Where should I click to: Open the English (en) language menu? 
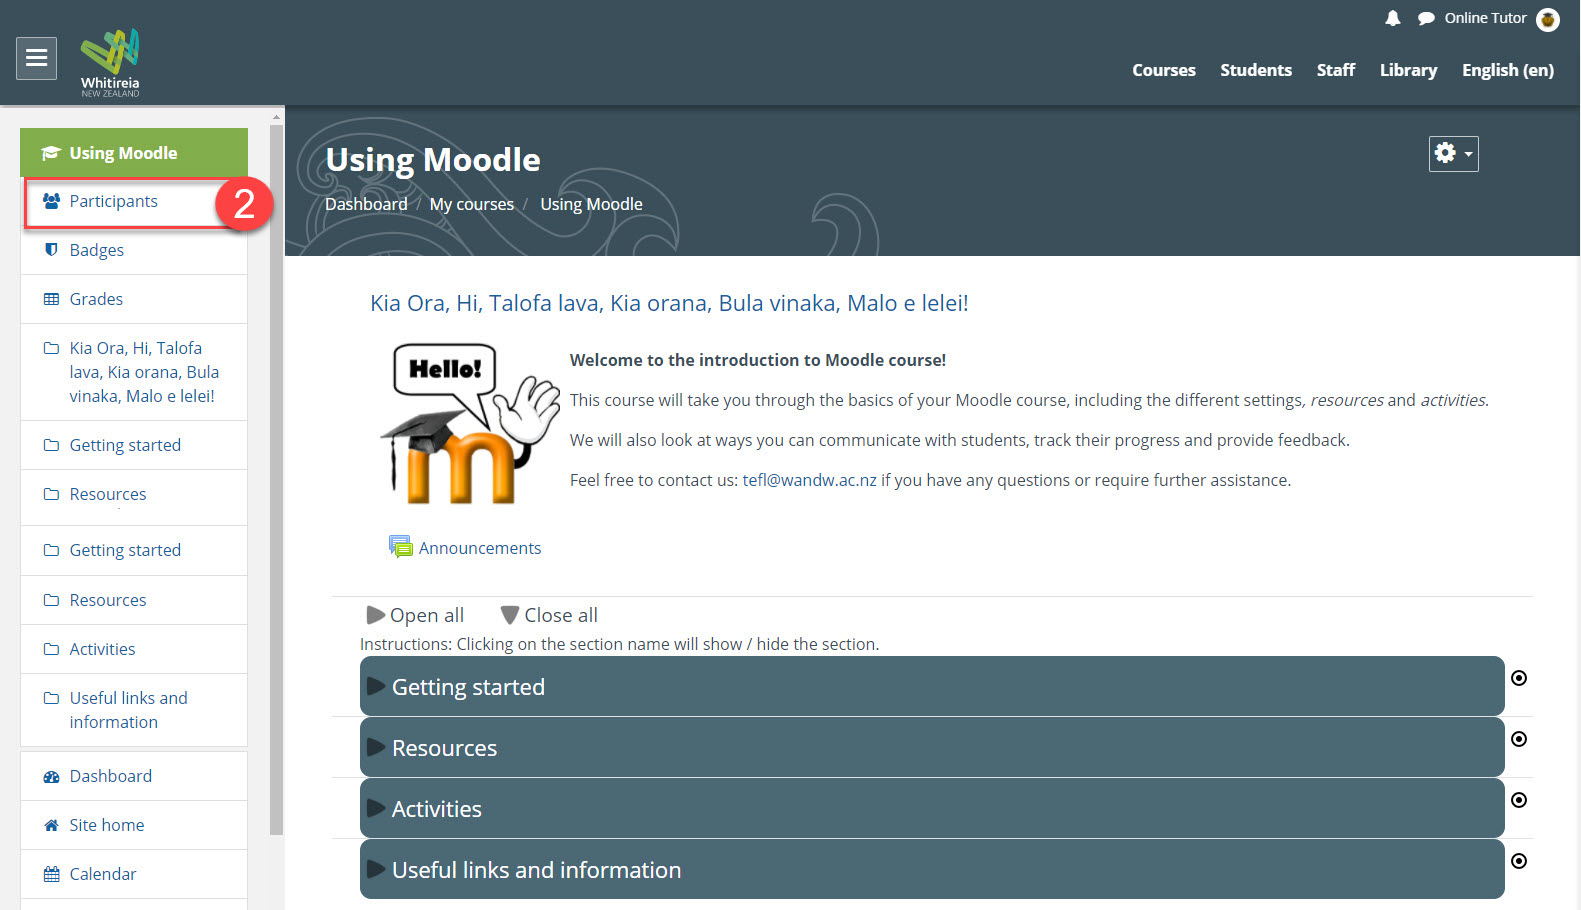coord(1508,70)
